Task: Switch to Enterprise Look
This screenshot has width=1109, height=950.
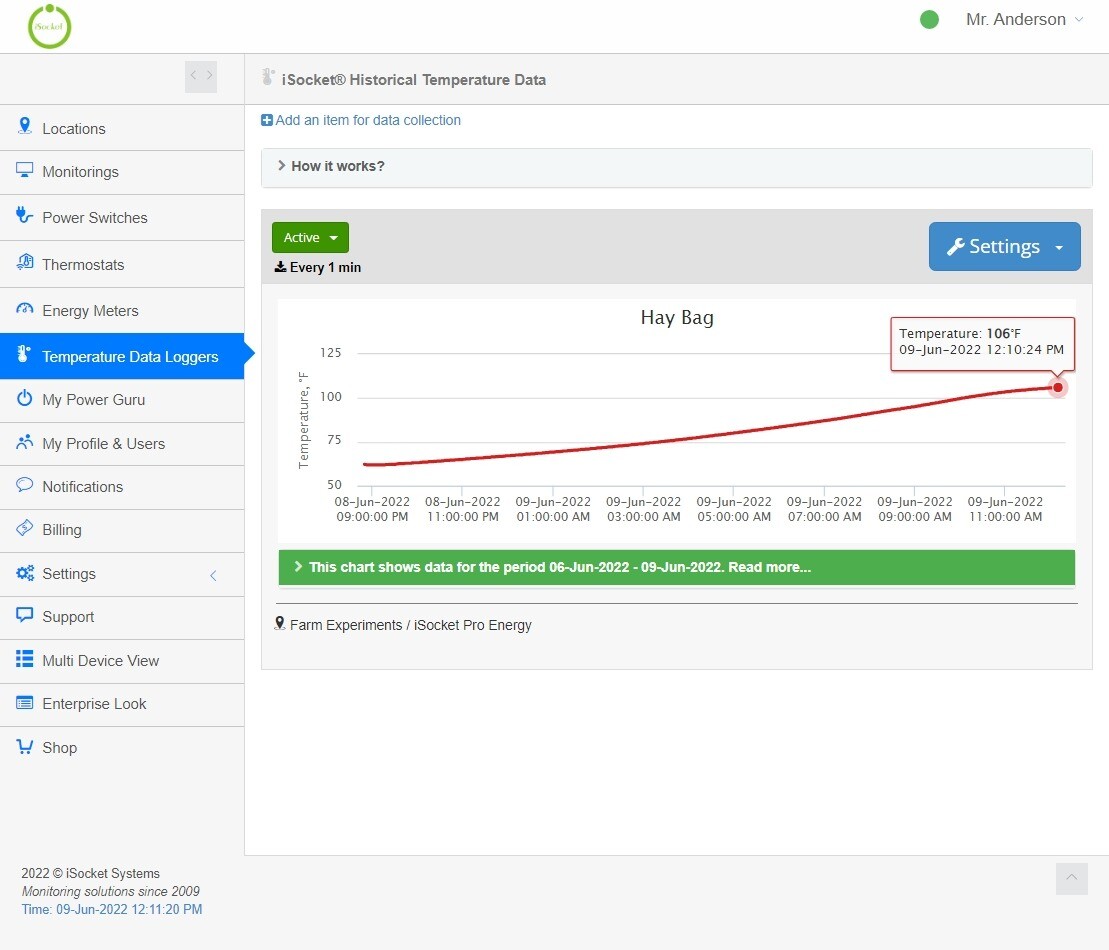Action: pos(122,704)
